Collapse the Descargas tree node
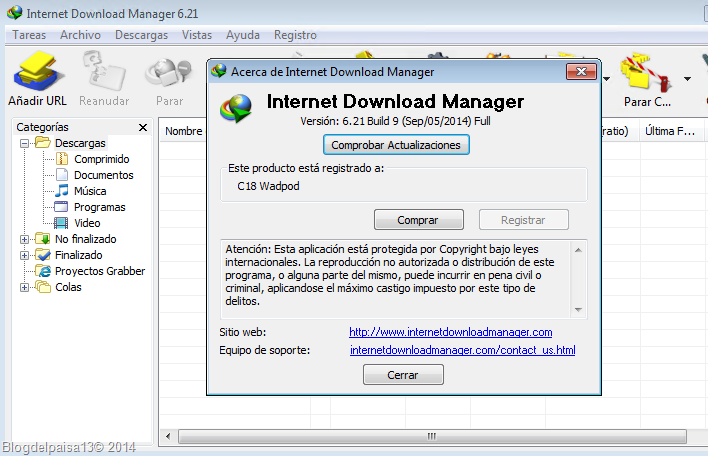Viewport: 708px width, 456px height. tap(24, 144)
